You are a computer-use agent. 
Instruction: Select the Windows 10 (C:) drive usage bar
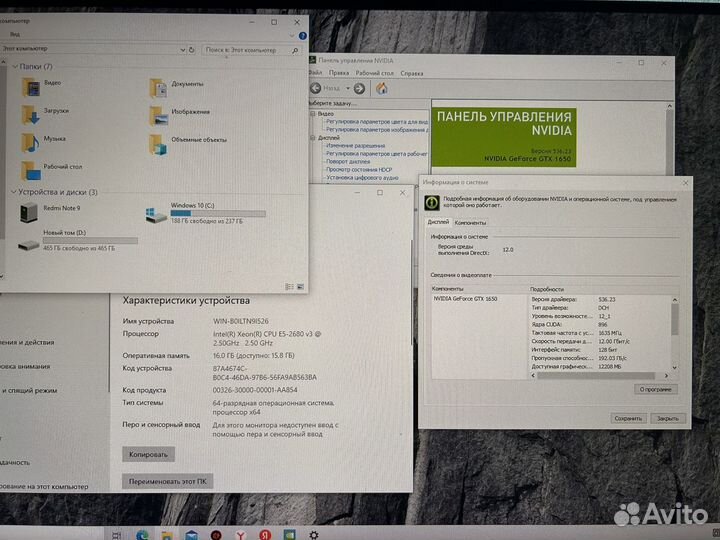[217, 213]
